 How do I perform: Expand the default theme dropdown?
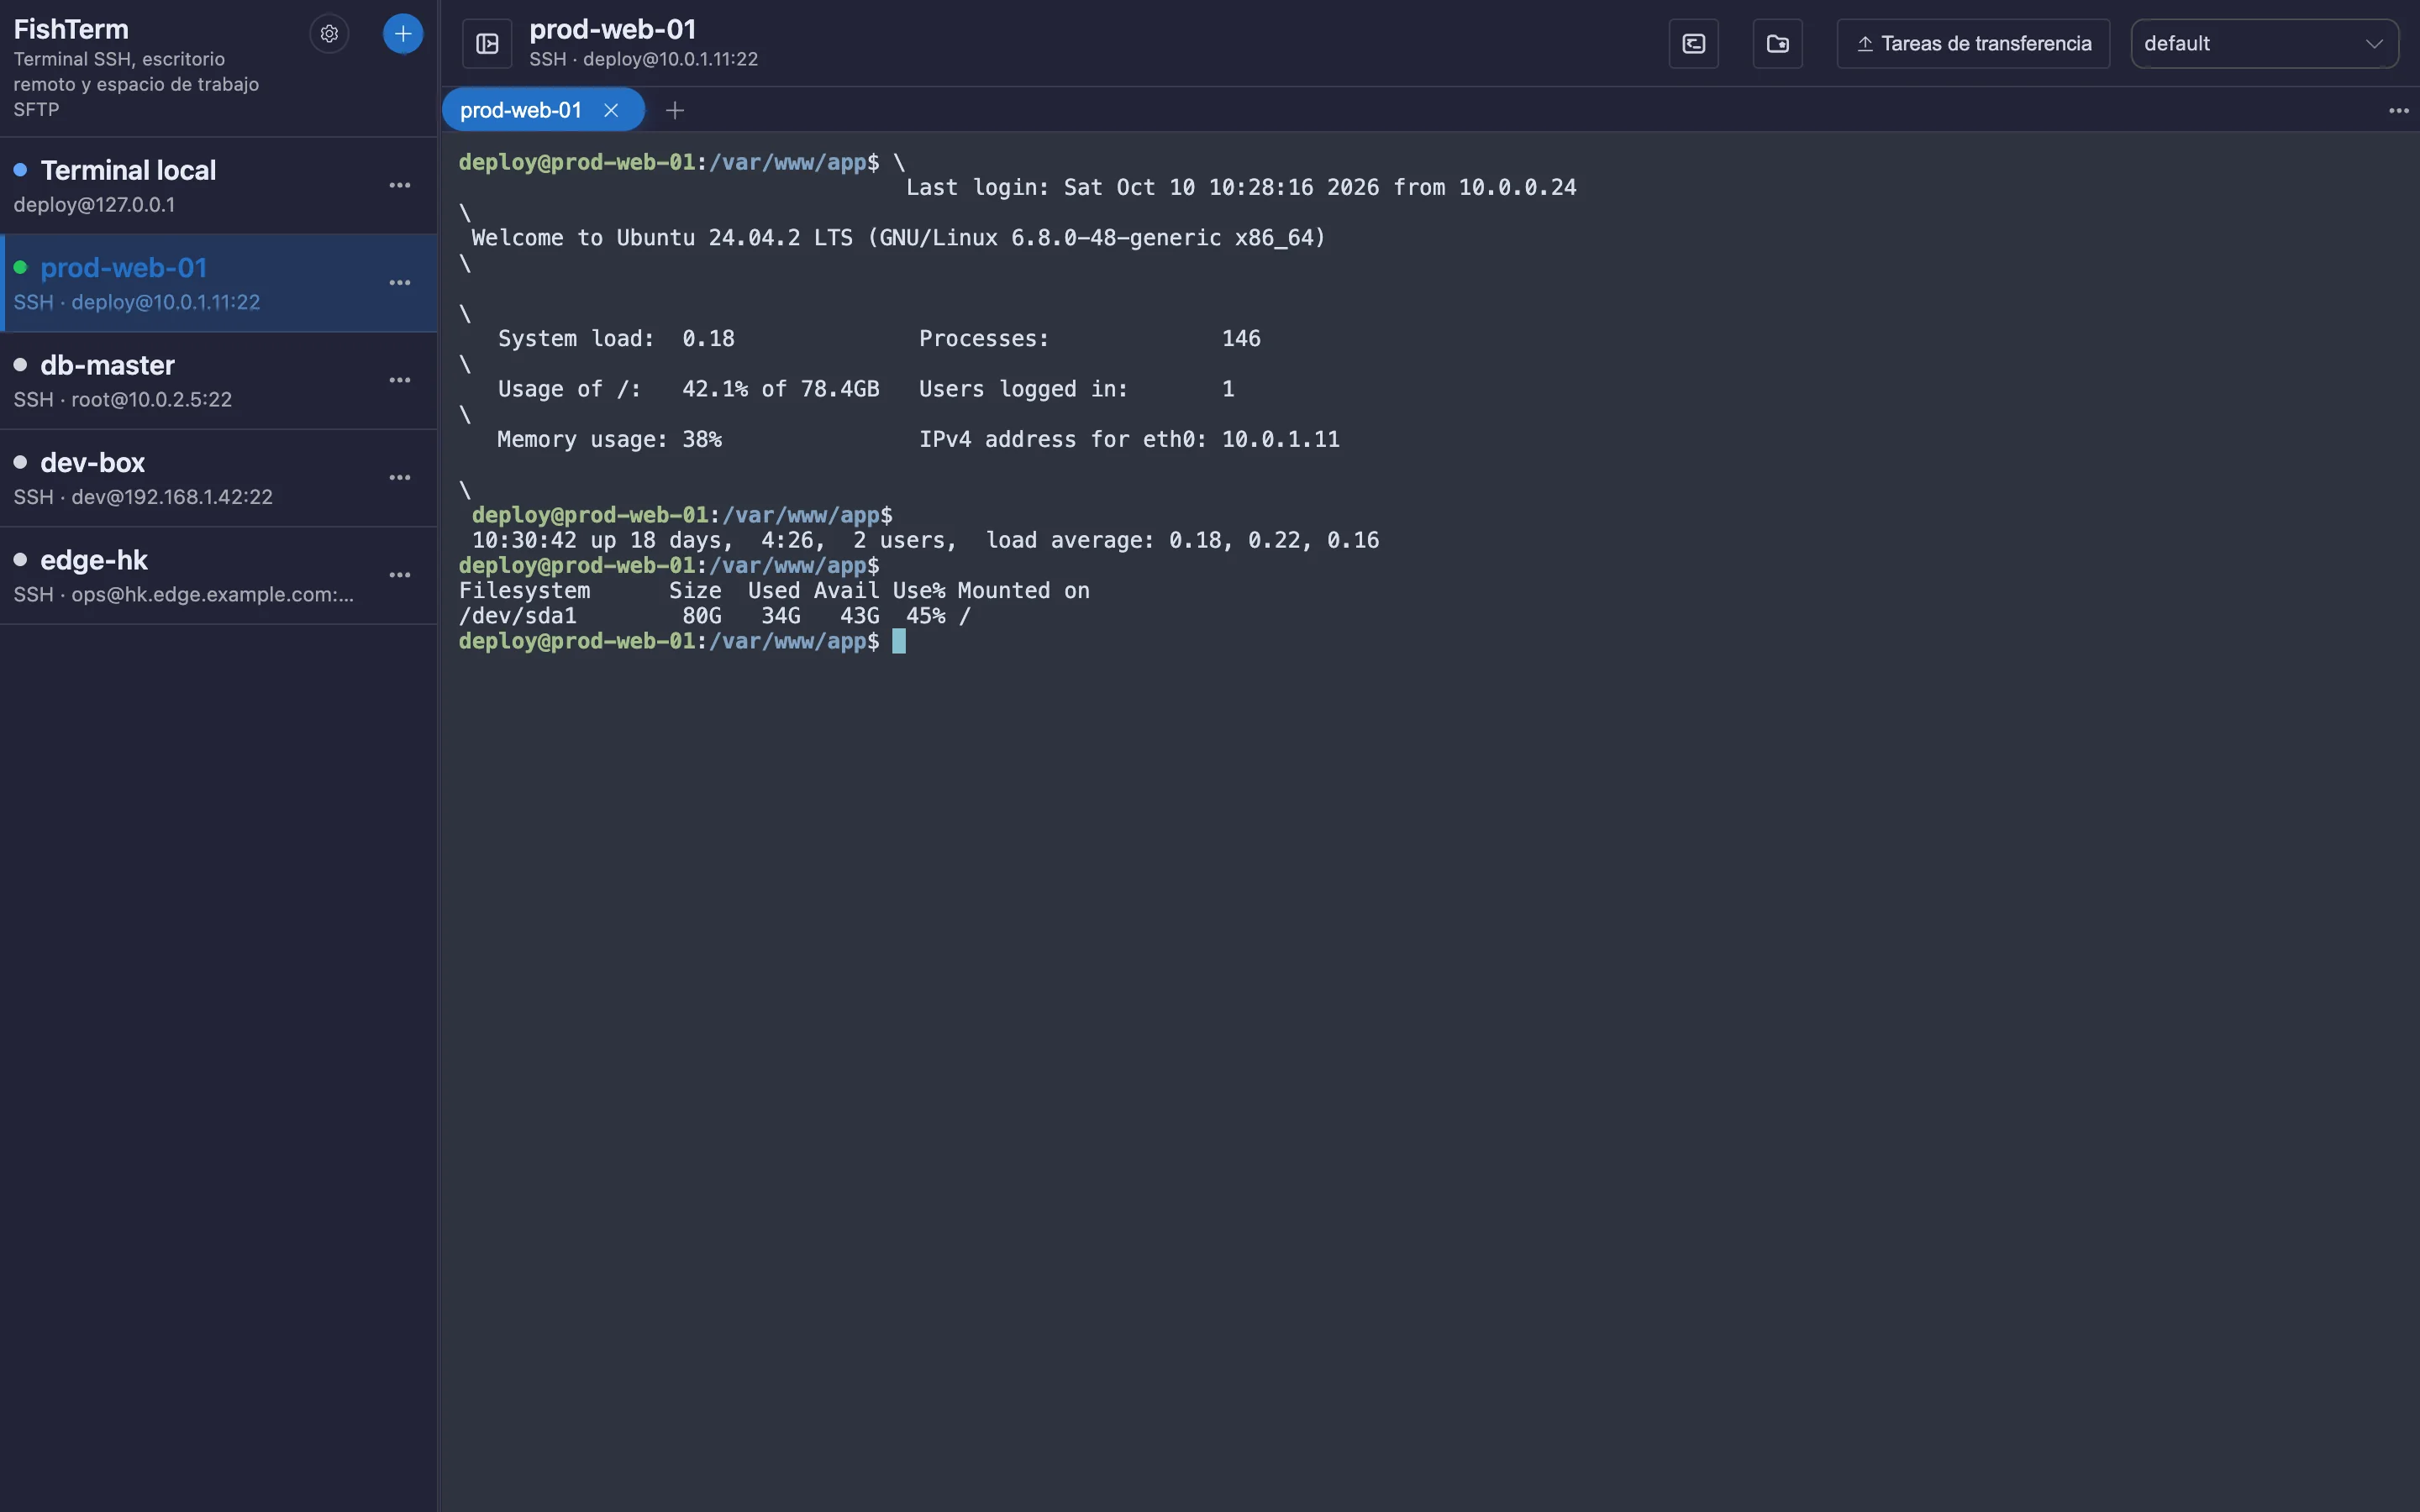pos(2264,44)
